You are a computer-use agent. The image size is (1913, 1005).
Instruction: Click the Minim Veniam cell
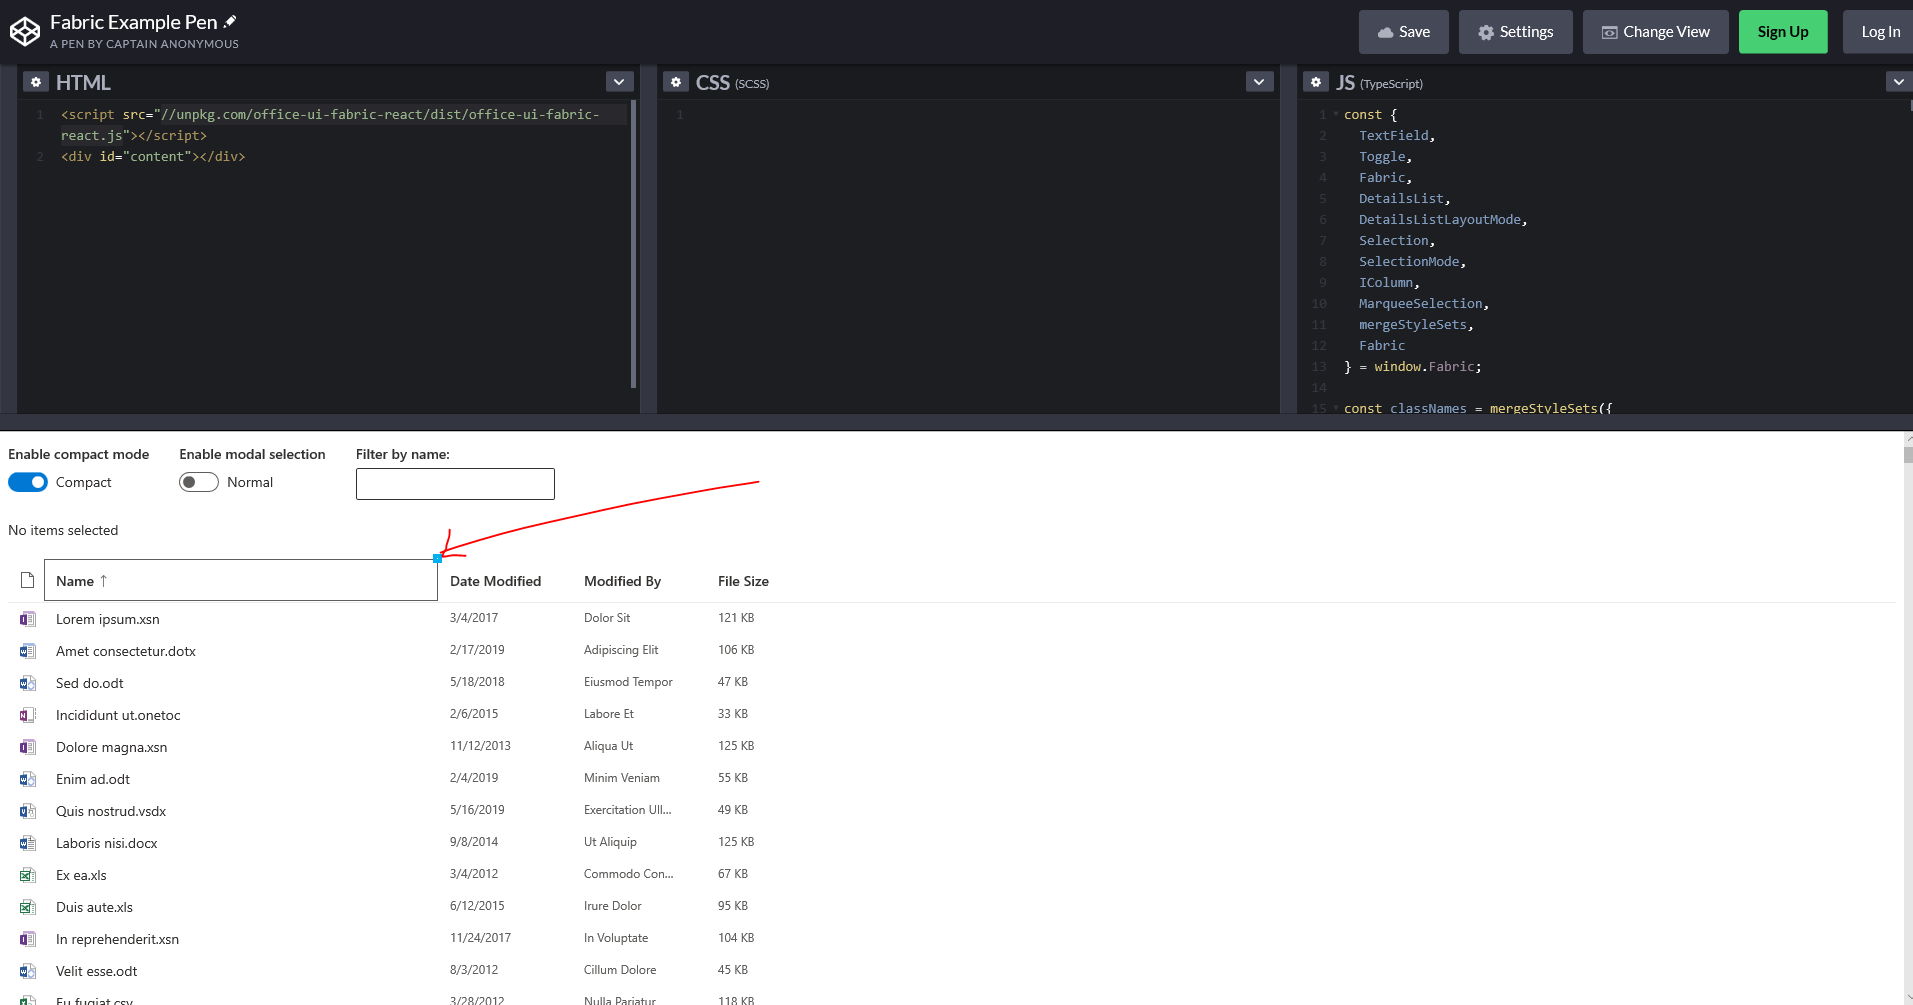pos(622,778)
